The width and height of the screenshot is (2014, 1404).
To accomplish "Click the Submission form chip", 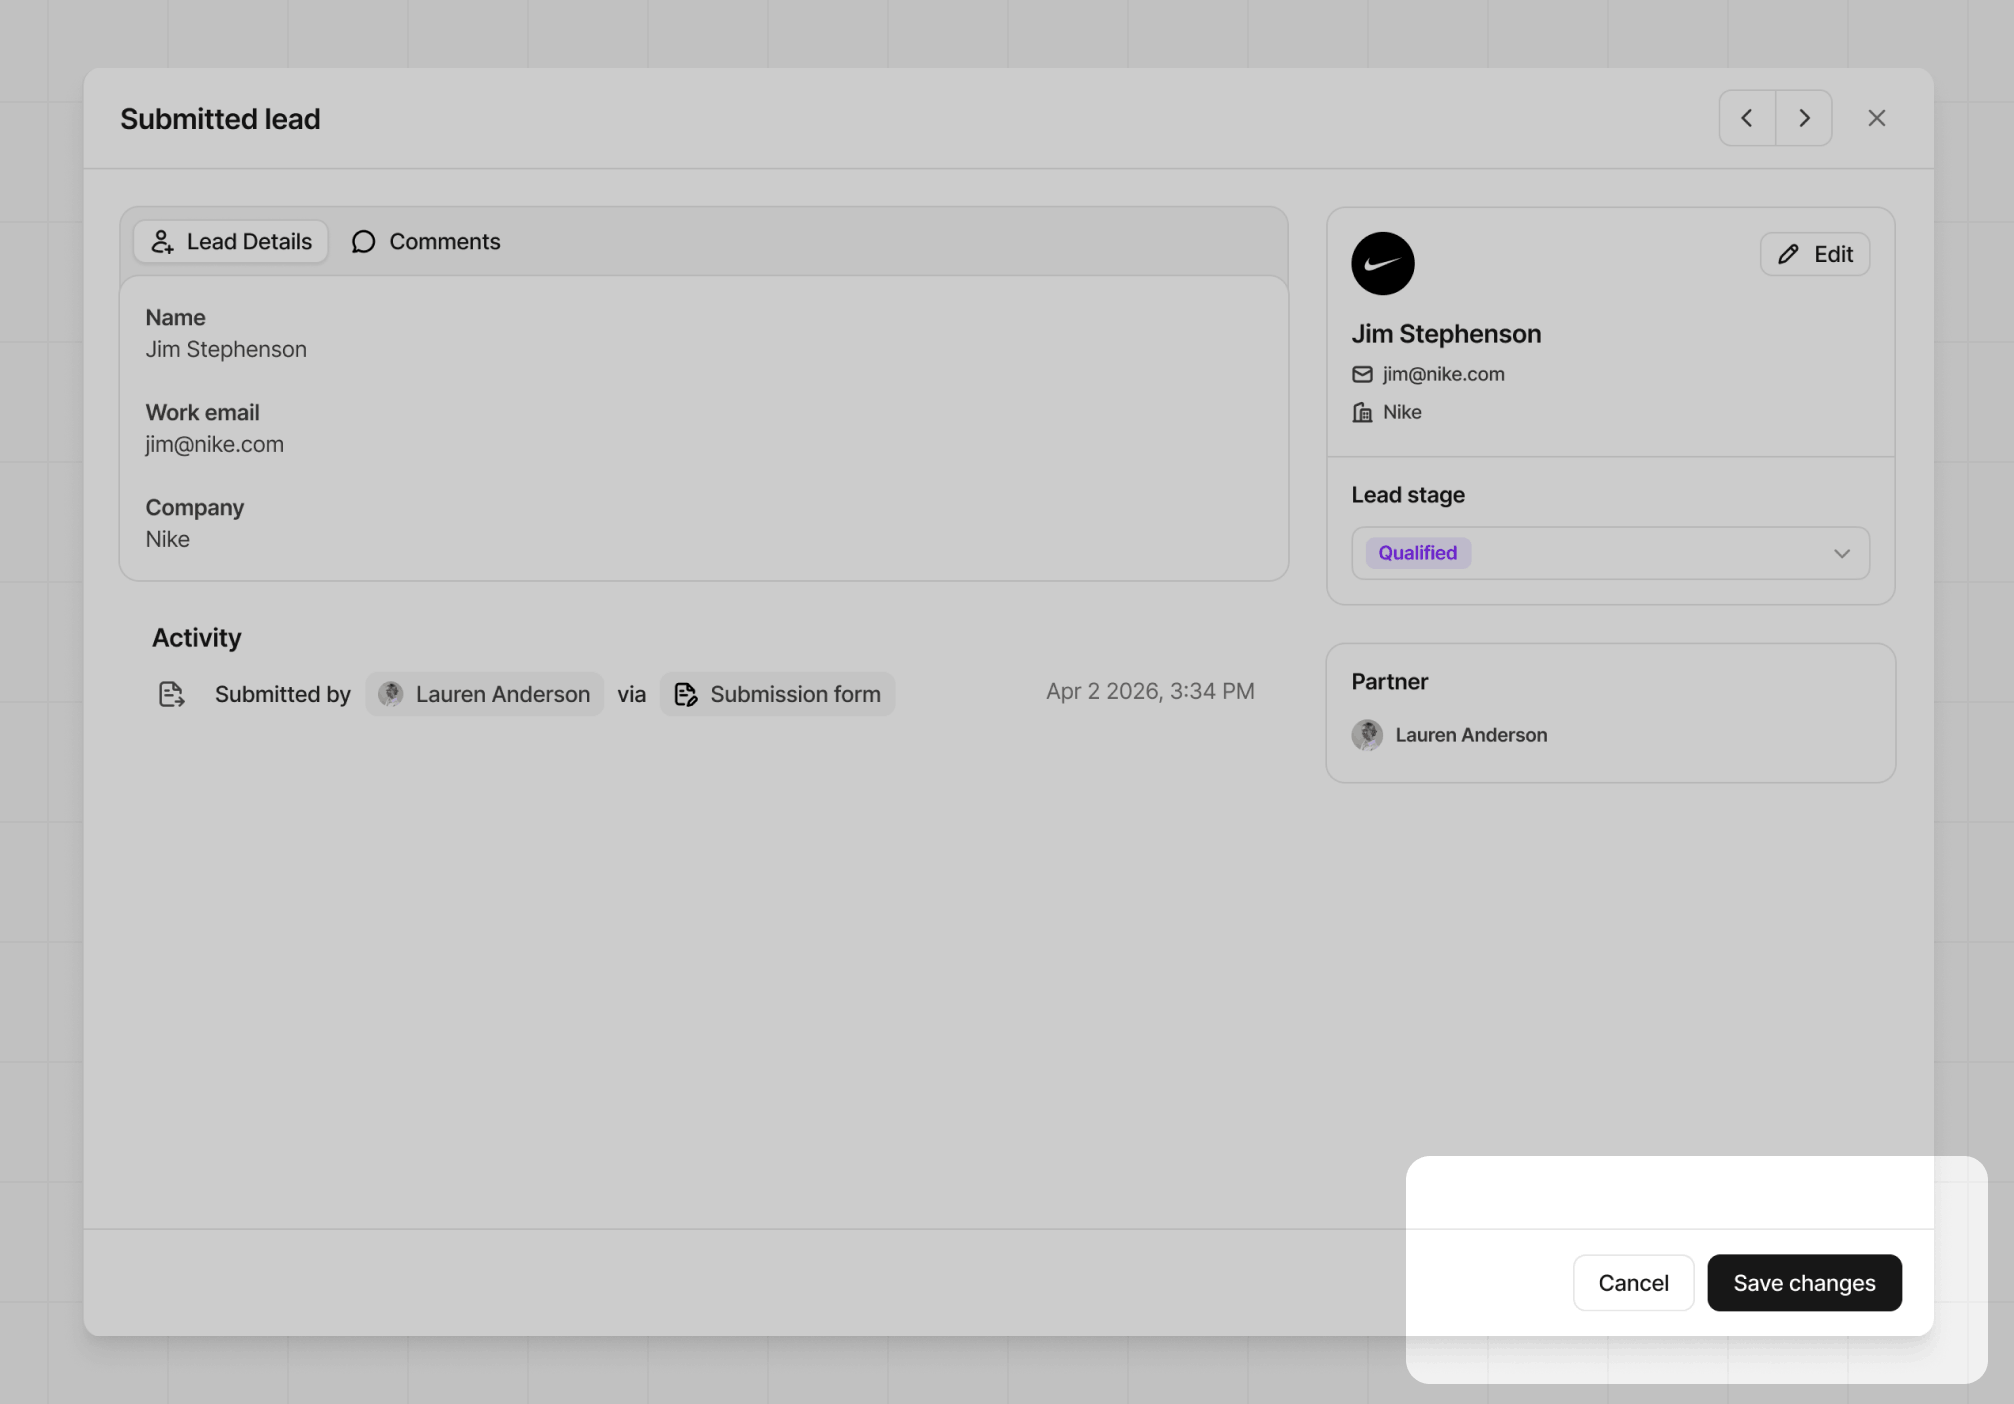I will [778, 694].
